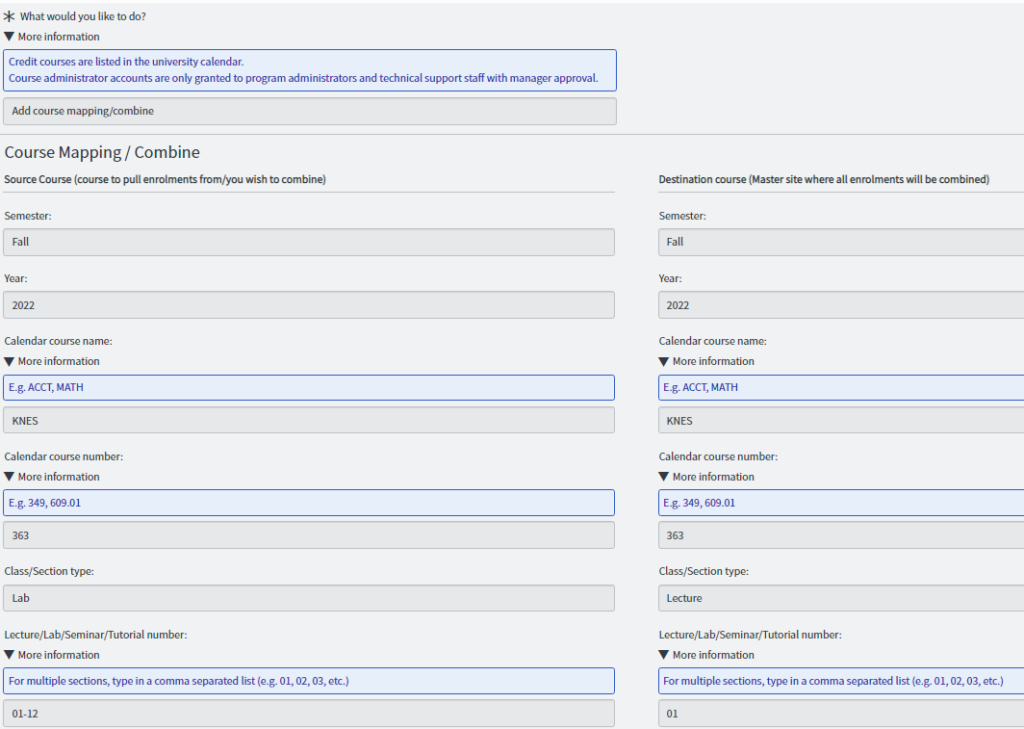The height and width of the screenshot is (729, 1024).
Task: Select the source course Year field
Action: (x=309, y=305)
